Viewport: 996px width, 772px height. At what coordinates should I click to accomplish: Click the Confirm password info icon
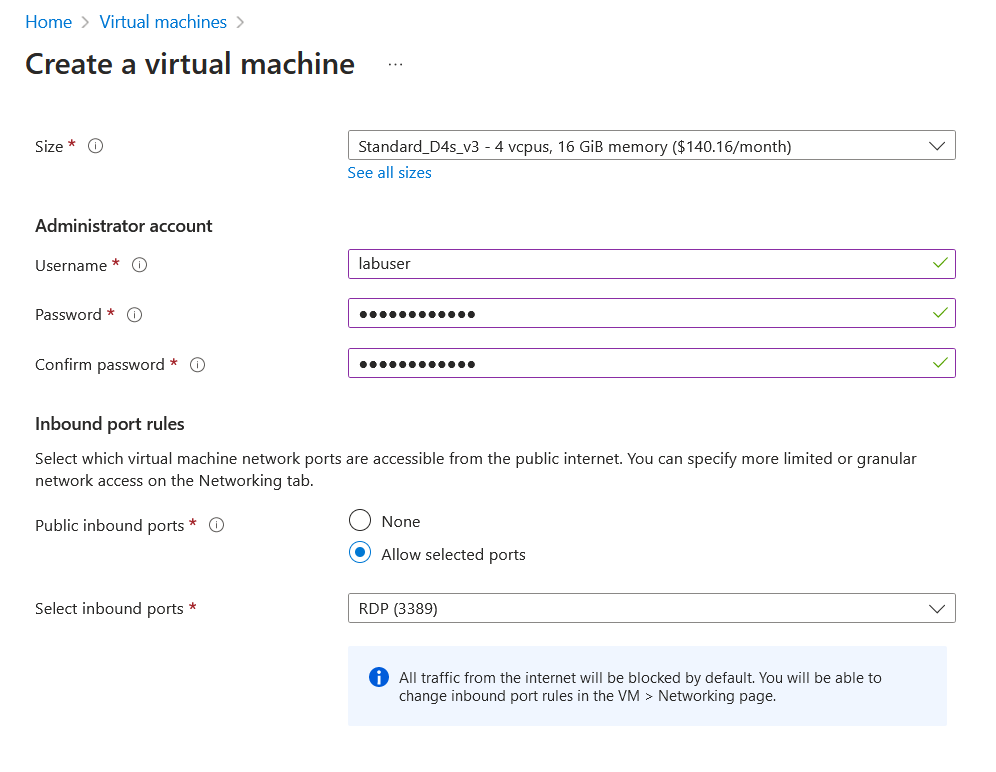pyautogui.click(x=198, y=365)
